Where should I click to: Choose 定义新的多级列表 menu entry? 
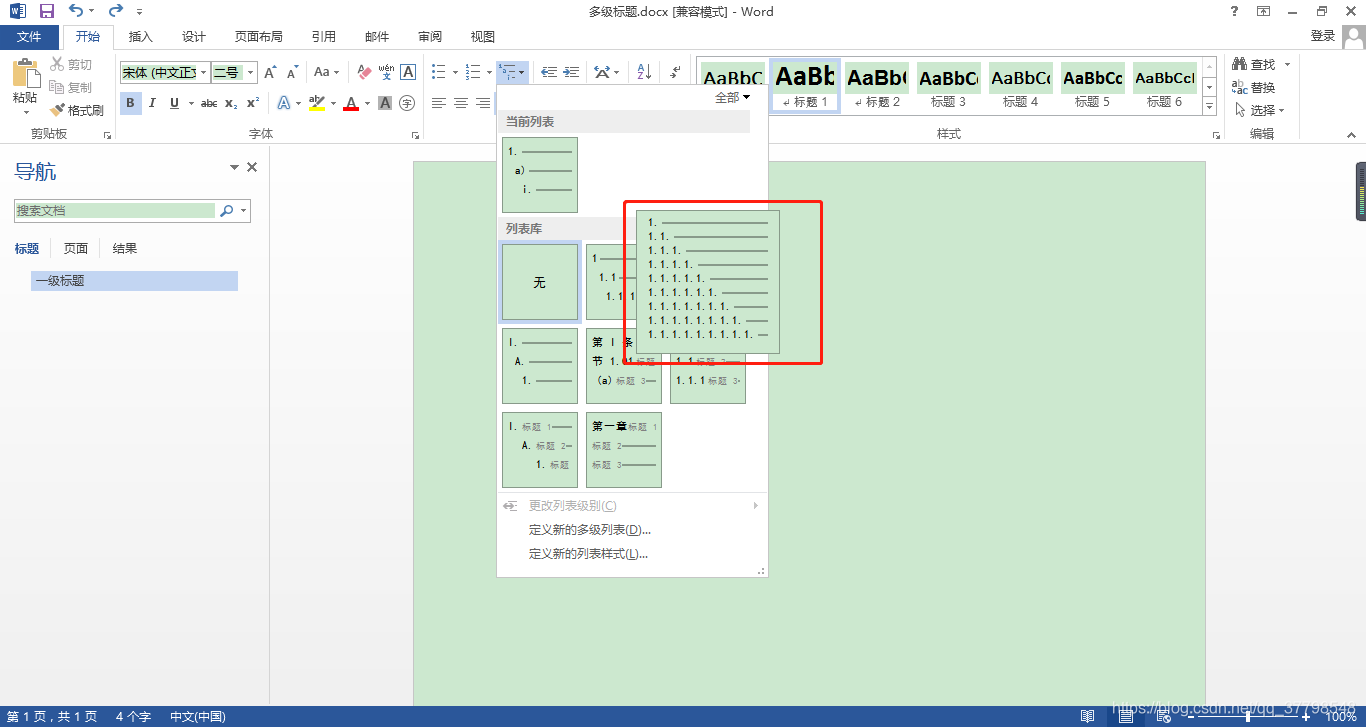tap(590, 530)
